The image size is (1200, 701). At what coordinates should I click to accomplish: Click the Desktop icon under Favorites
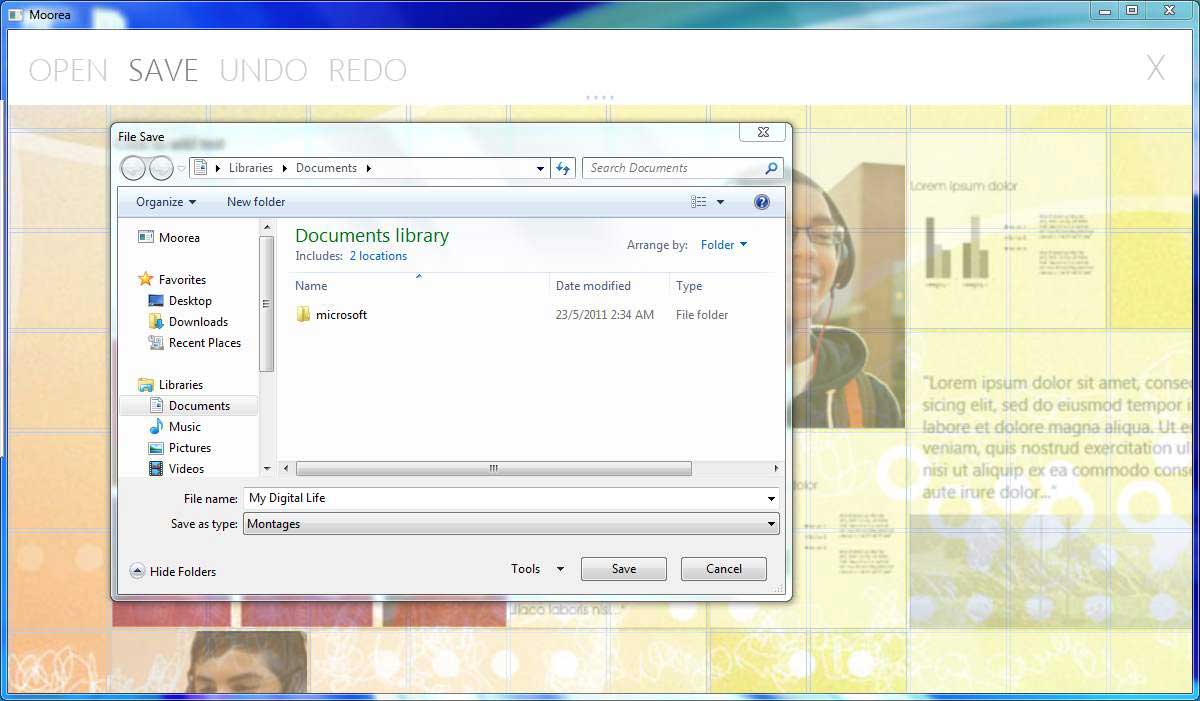coord(155,301)
